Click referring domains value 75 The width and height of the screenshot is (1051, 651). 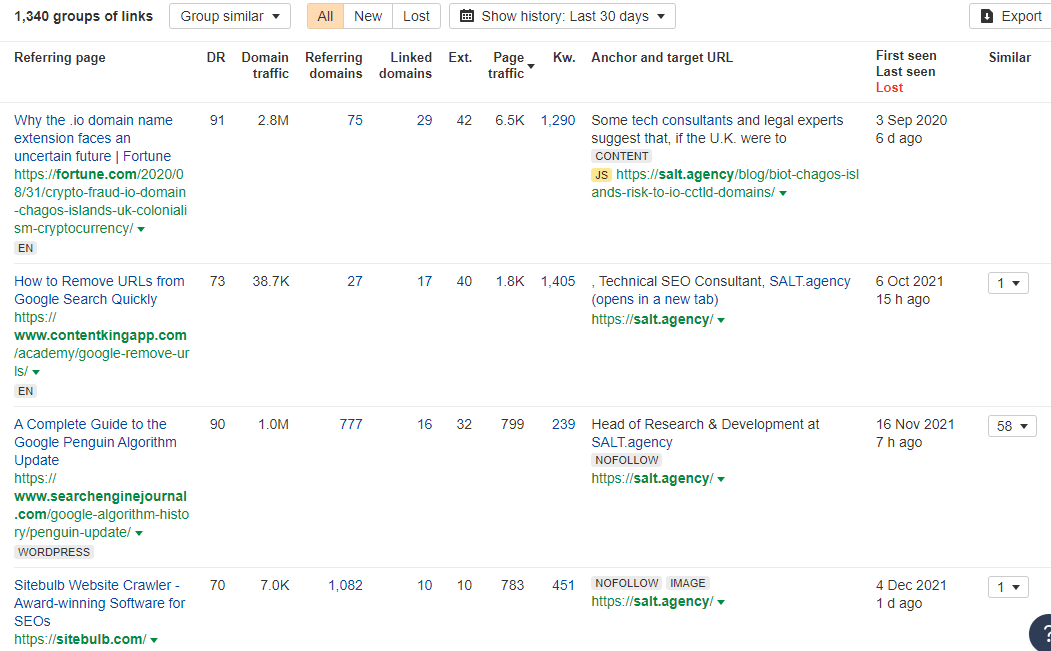[355, 121]
